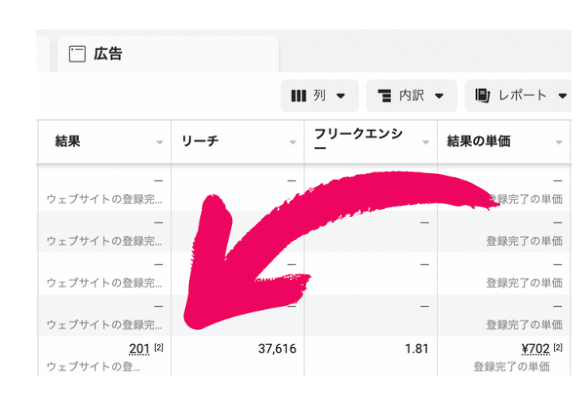This screenshot has width=588, height=414.
Task: Click the 内訳 breakdown icon
Action: point(384,96)
